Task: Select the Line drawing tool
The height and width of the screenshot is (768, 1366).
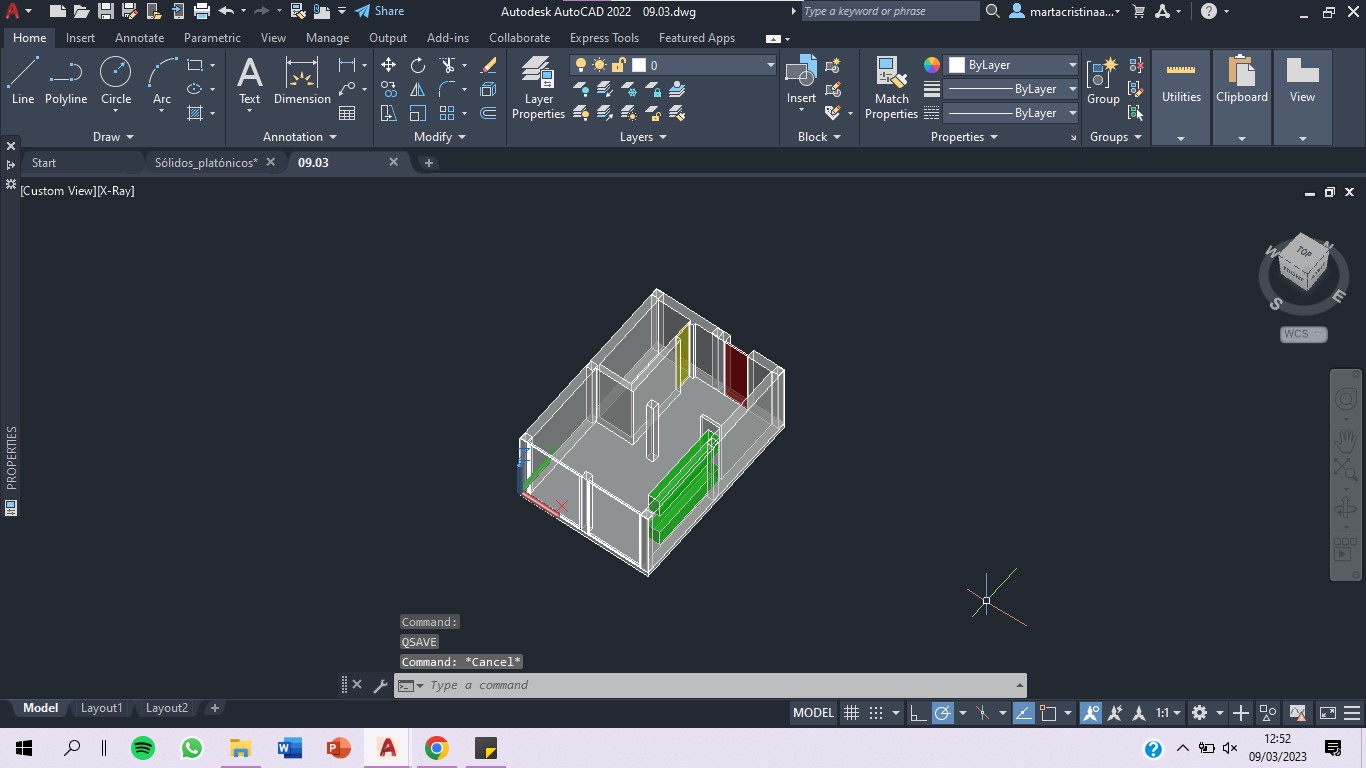Action: (23, 80)
